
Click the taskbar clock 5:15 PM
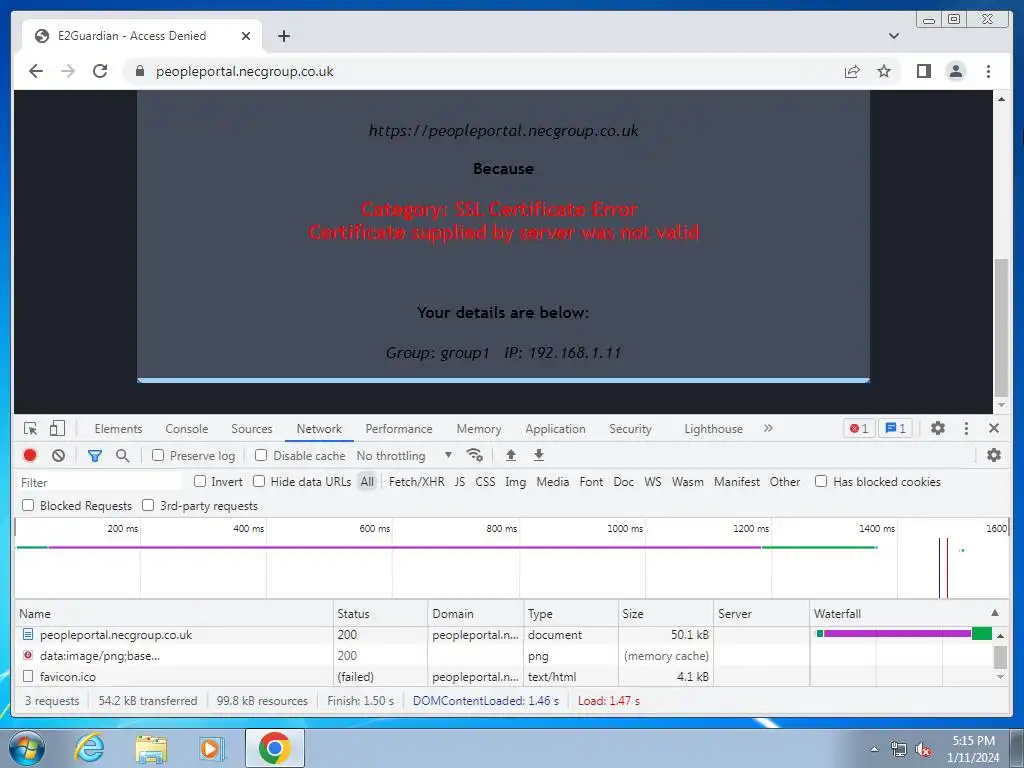973,741
